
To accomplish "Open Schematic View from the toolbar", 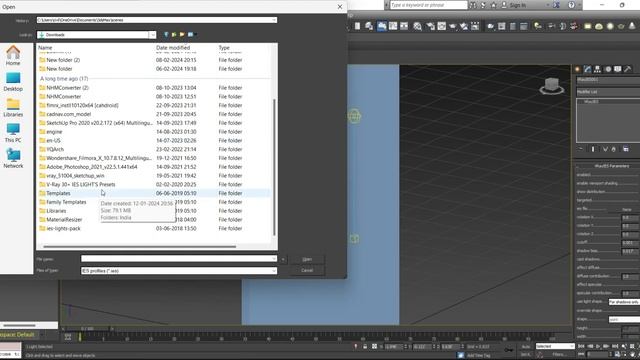I will coord(430,26).
